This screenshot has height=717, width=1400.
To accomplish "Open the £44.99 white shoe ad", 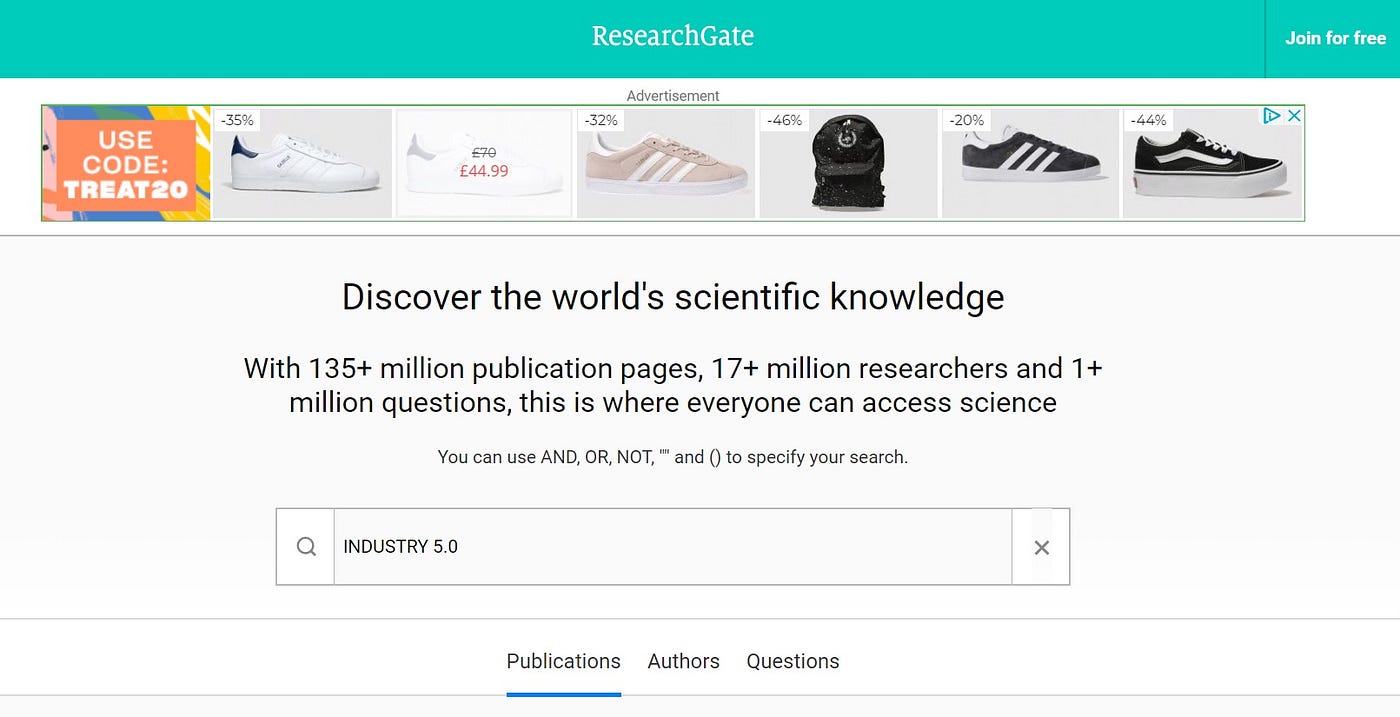I will click(x=484, y=163).
